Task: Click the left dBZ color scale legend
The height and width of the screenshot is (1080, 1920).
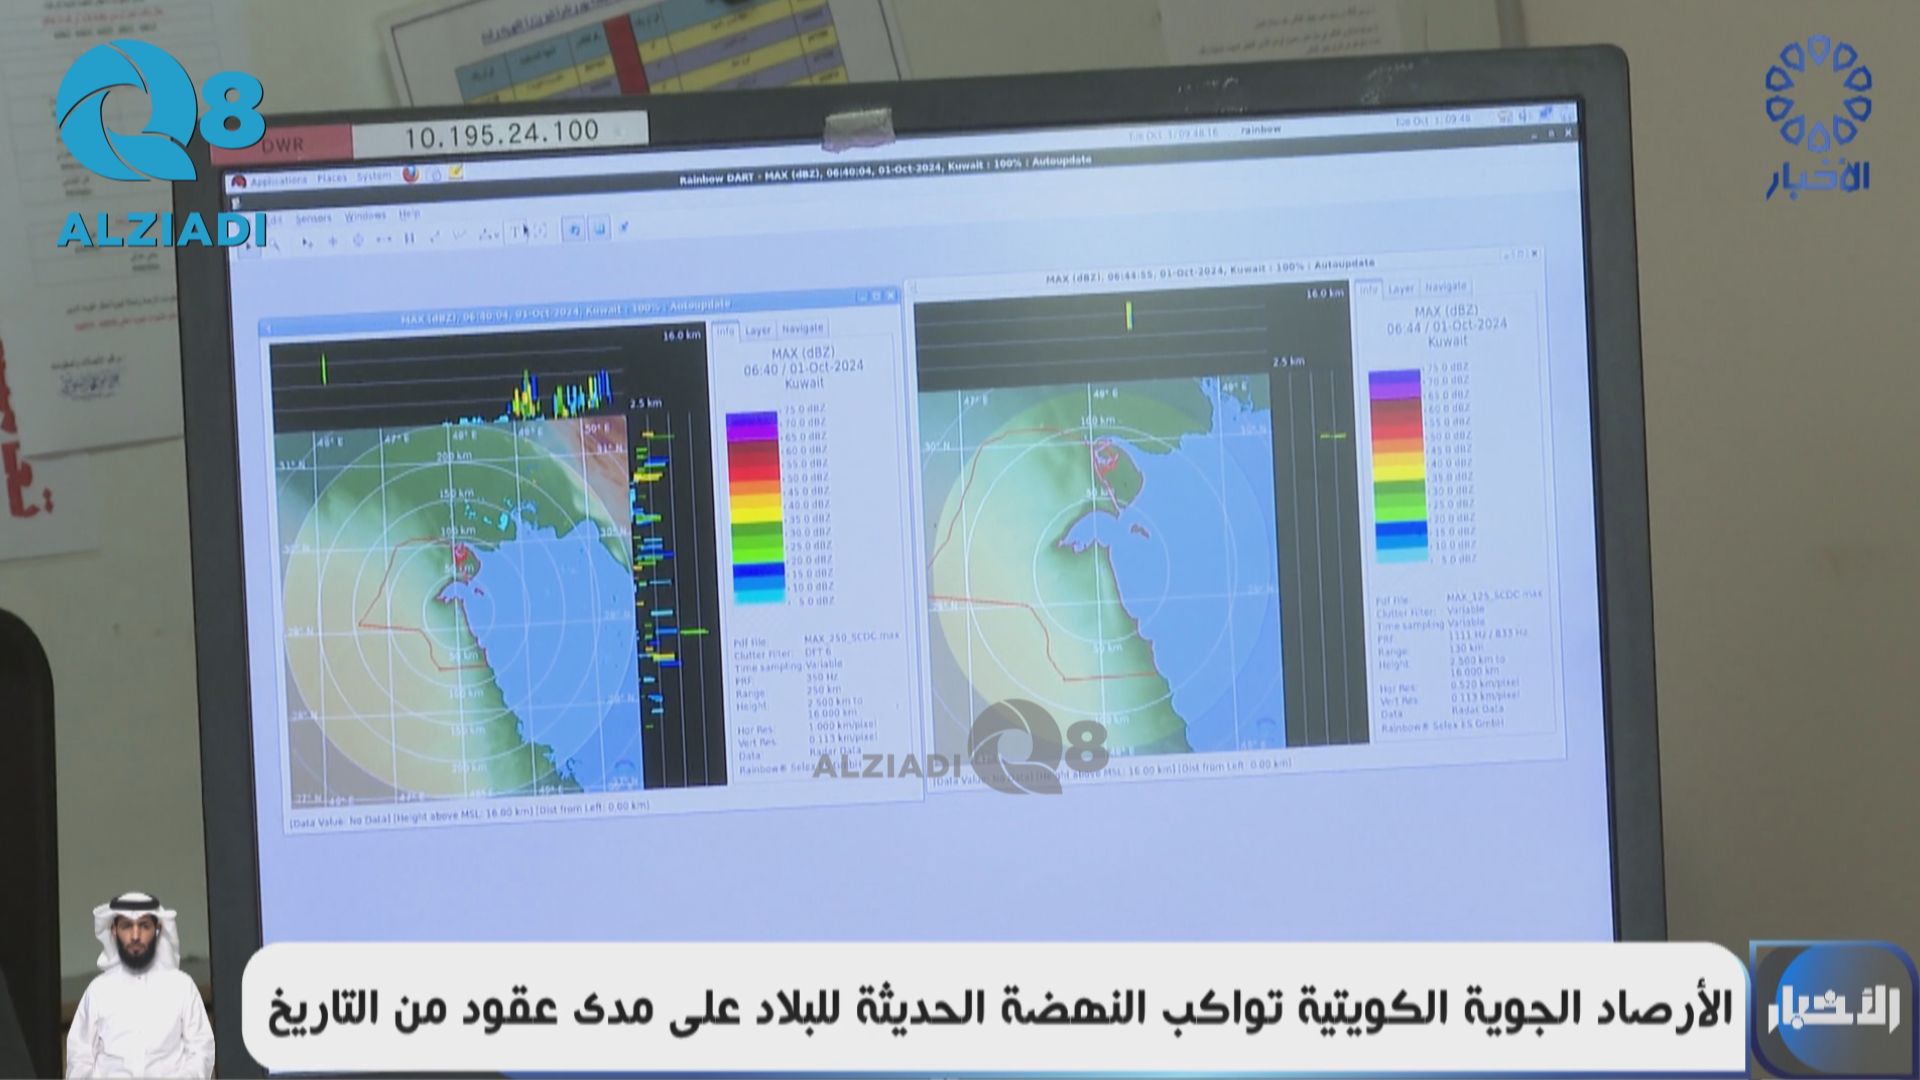Action: pos(753,505)
